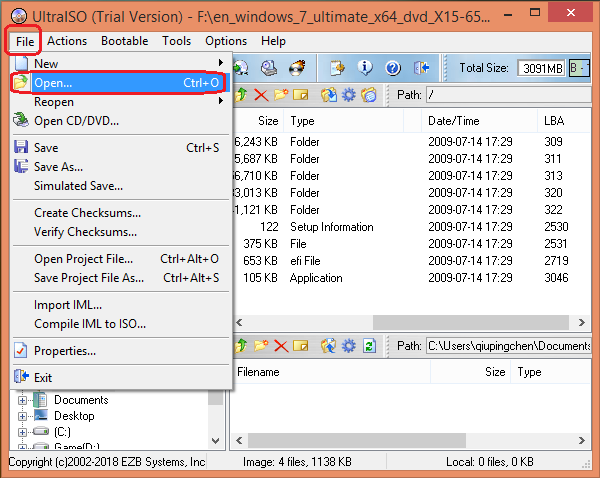The image size is (600, 478).
Task: Choose Import IML... menu entry
Action: (x=121, y=305)
